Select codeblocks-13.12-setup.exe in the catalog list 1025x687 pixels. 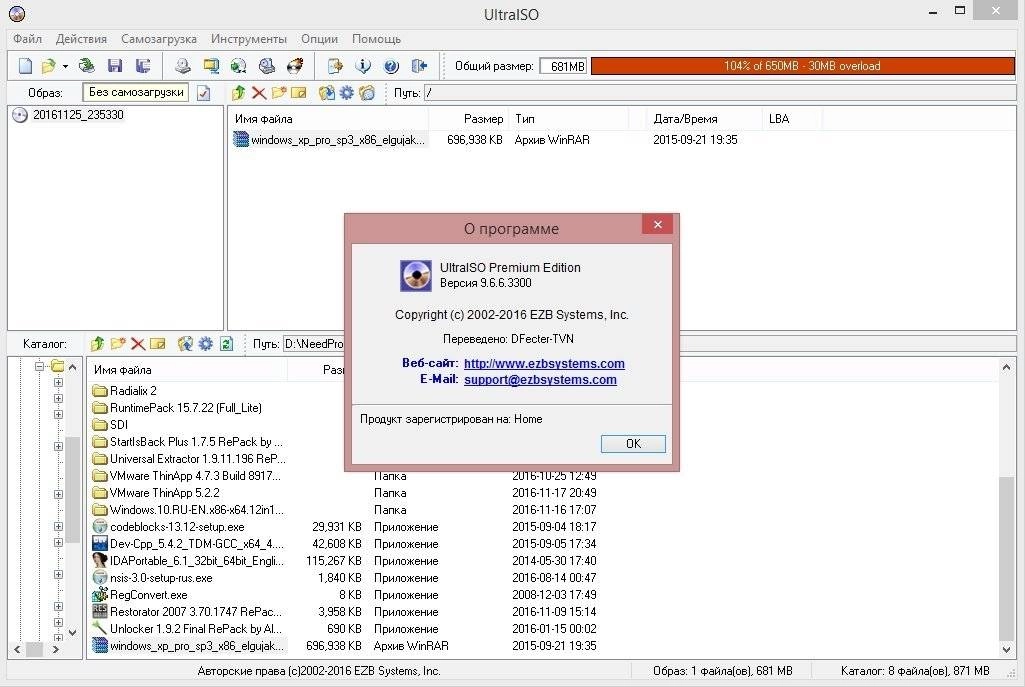pos(169,527)
